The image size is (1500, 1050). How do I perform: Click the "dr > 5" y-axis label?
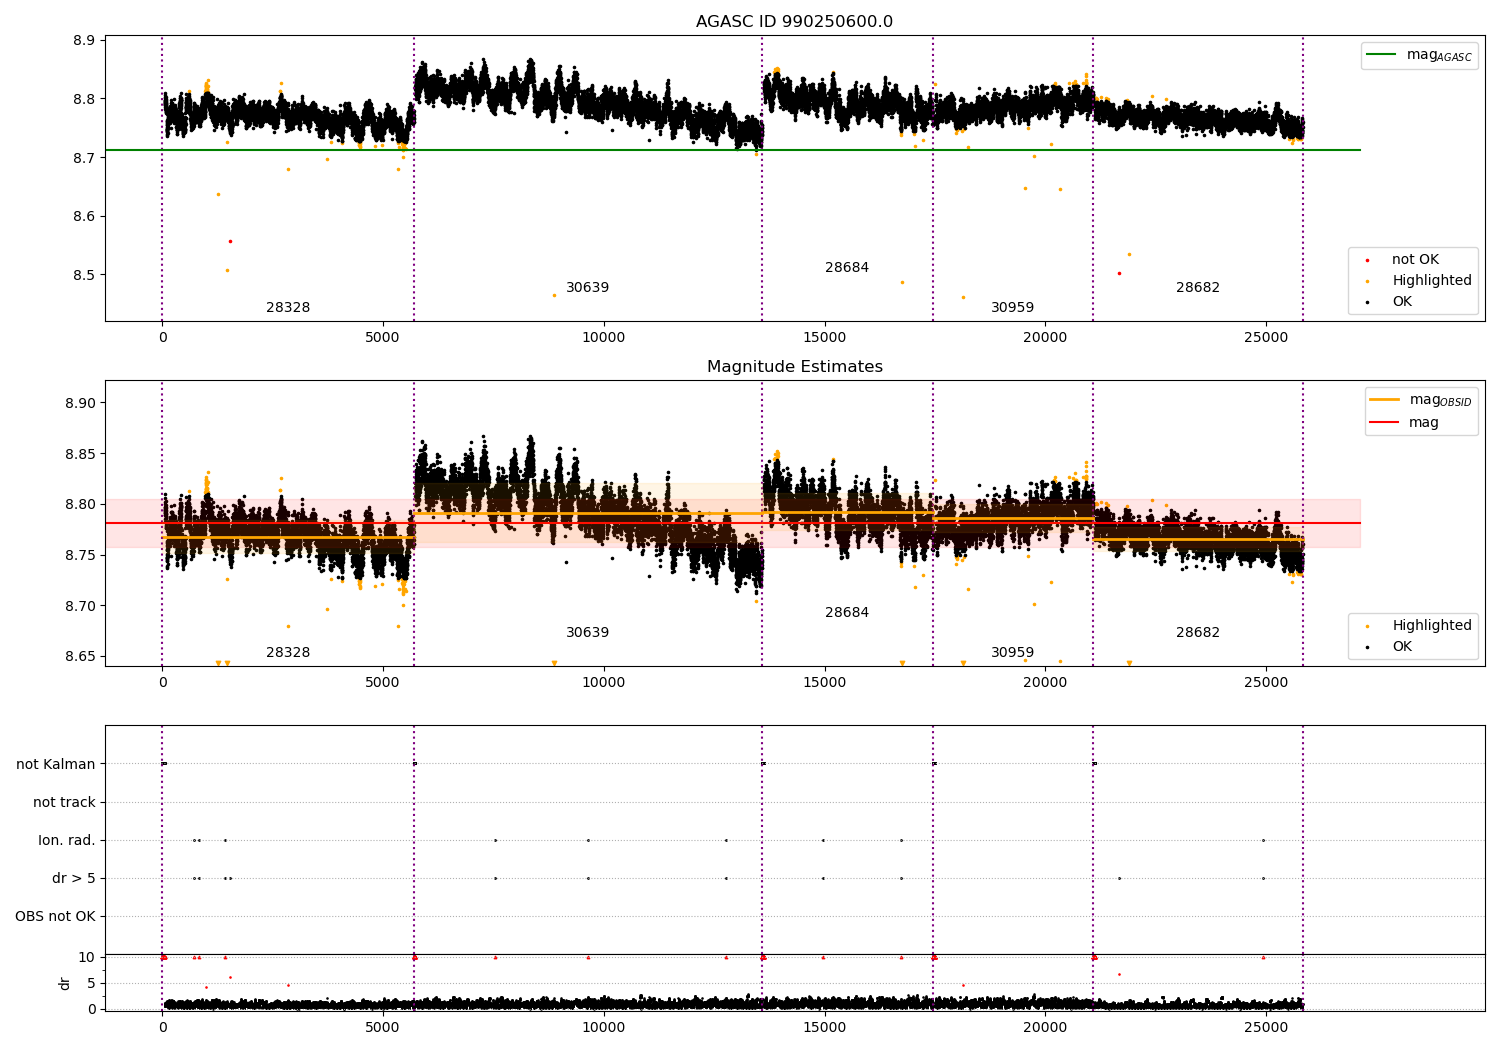(x=74, y=879)
